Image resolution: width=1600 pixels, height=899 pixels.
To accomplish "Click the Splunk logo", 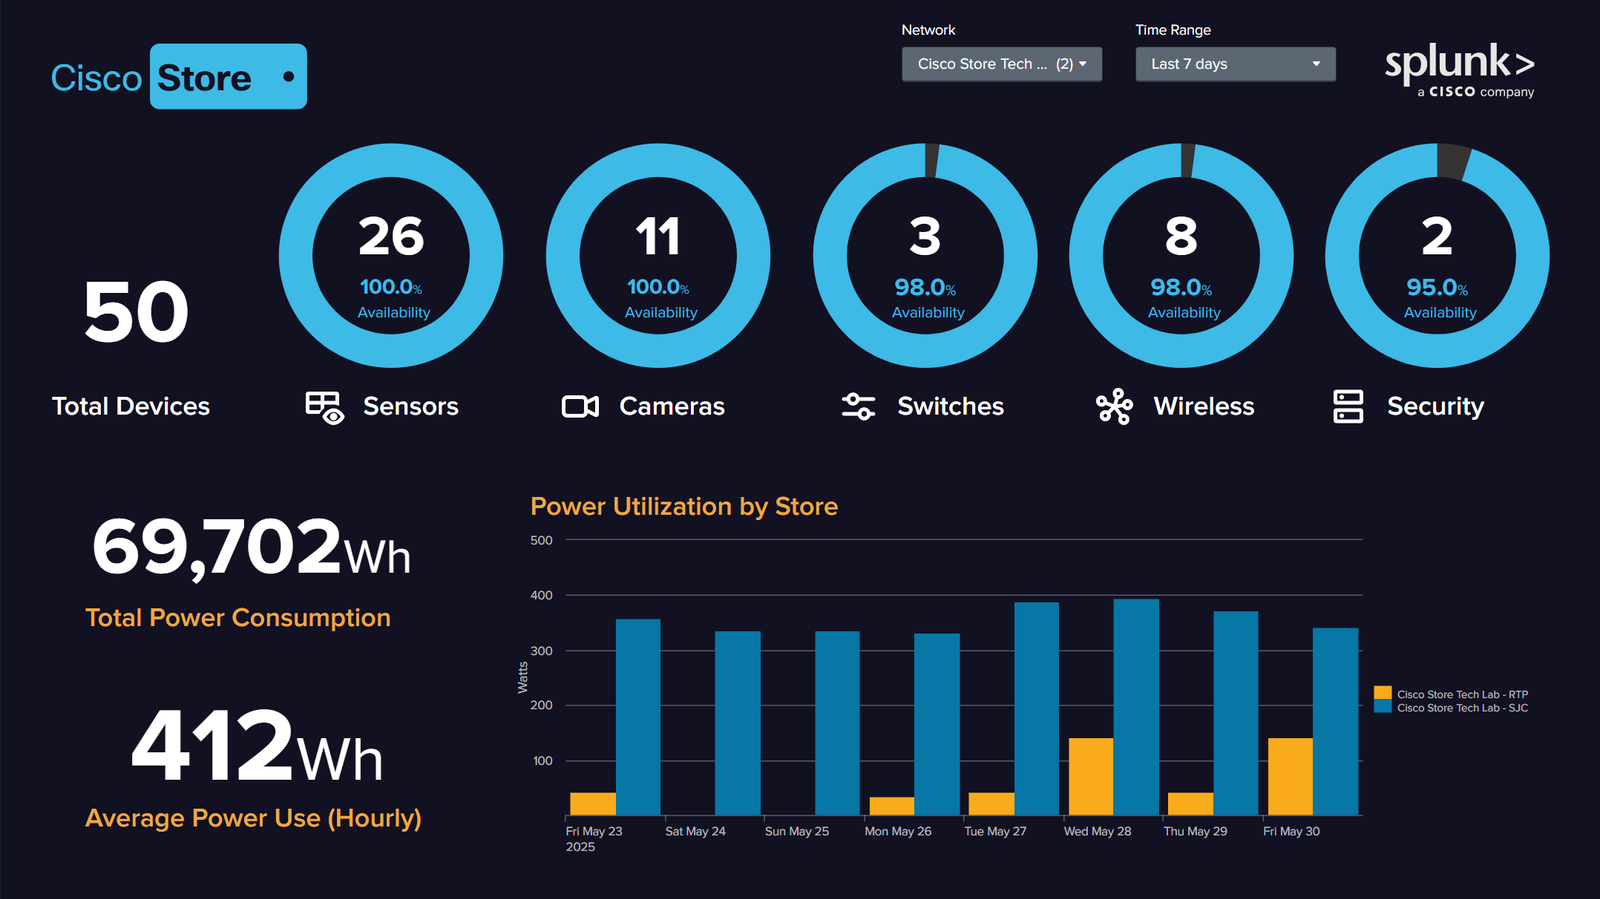I will [1459, 70].
